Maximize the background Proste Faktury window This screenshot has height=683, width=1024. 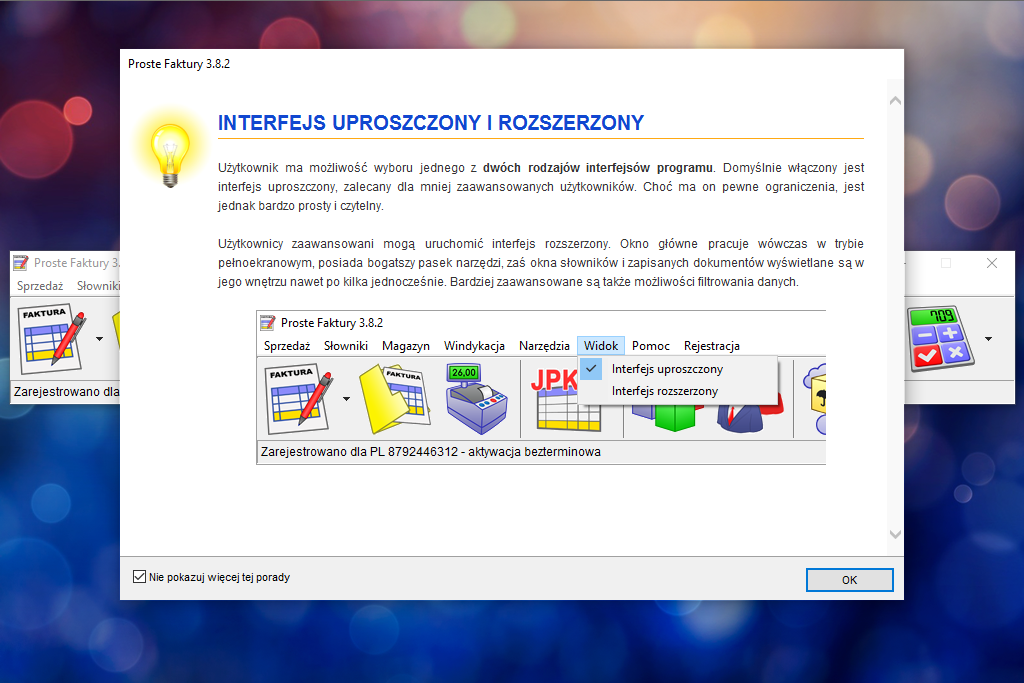[946, 263]
